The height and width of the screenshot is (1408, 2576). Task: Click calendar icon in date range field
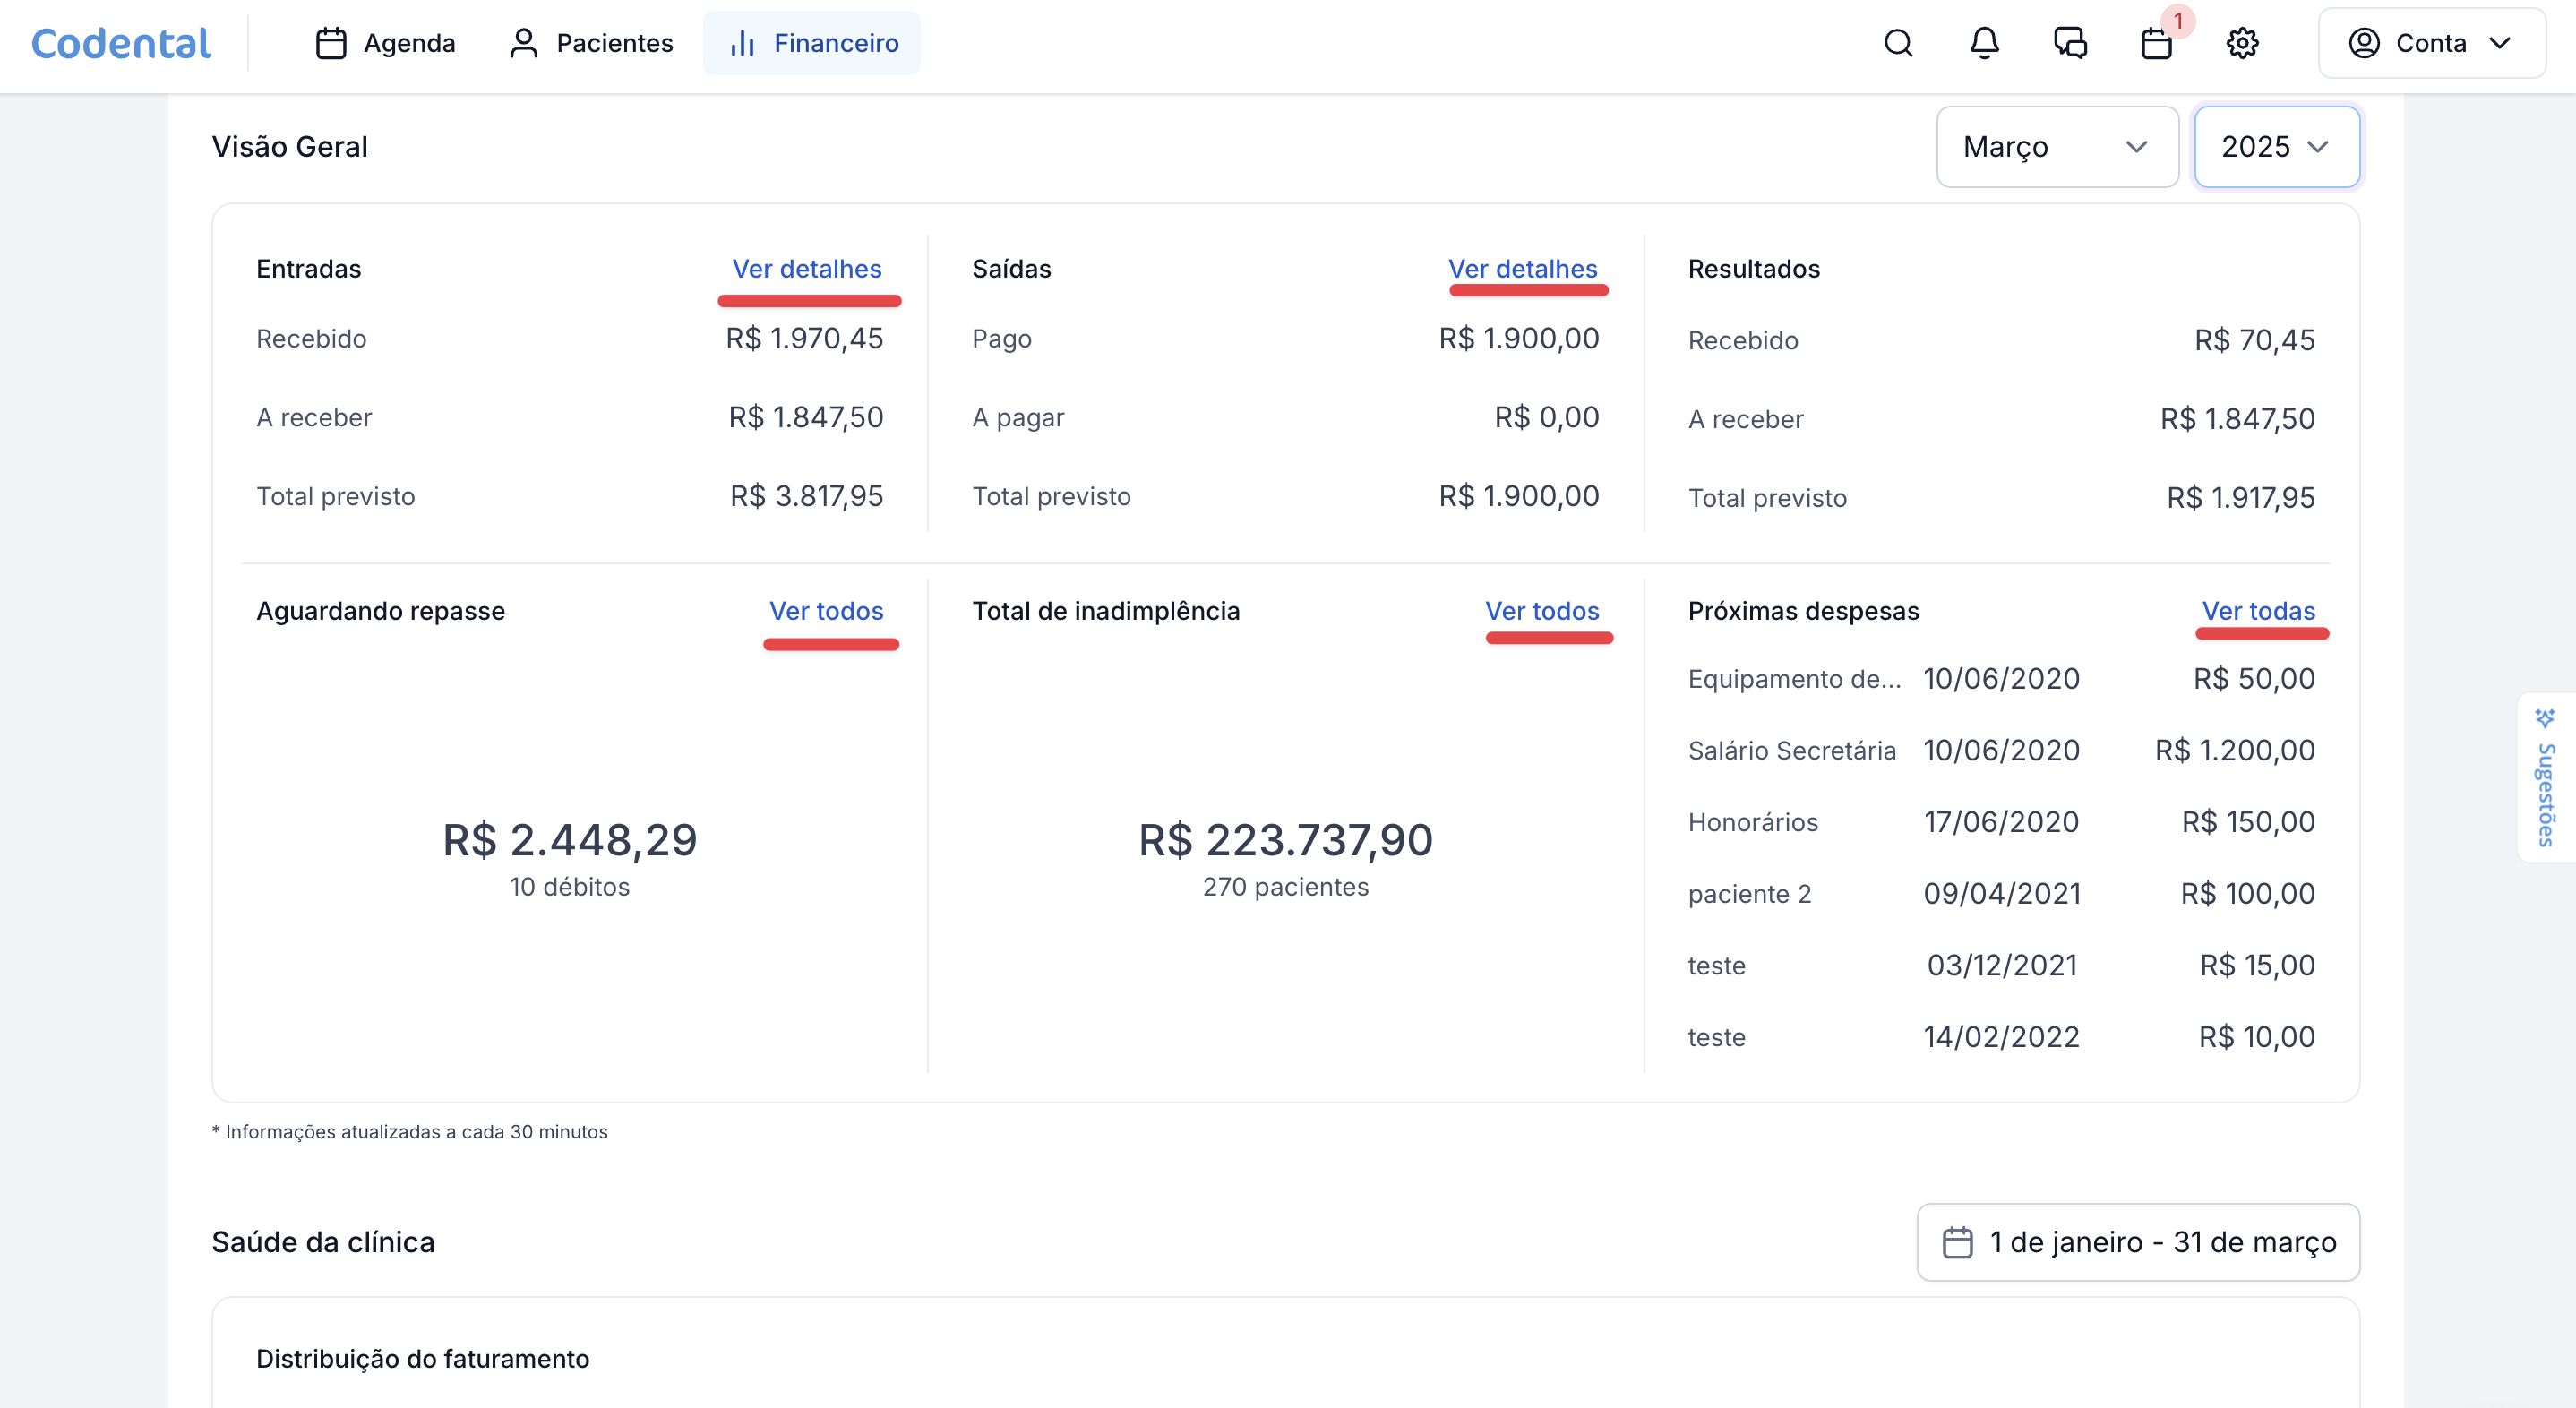click(1957, 1242)
